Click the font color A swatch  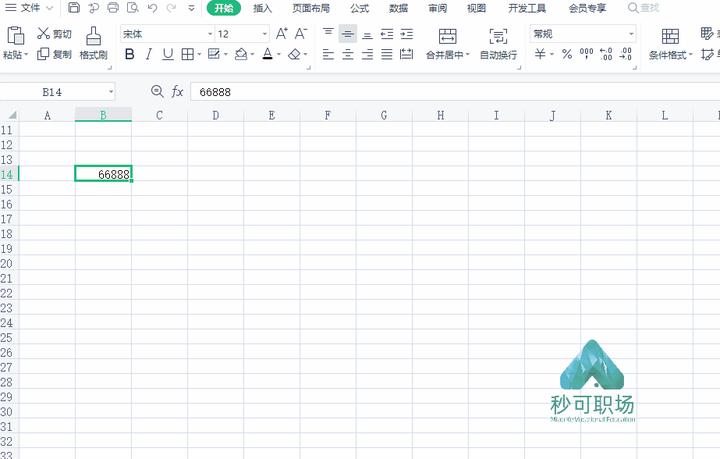pyautogui.click(x=267, y=55)
